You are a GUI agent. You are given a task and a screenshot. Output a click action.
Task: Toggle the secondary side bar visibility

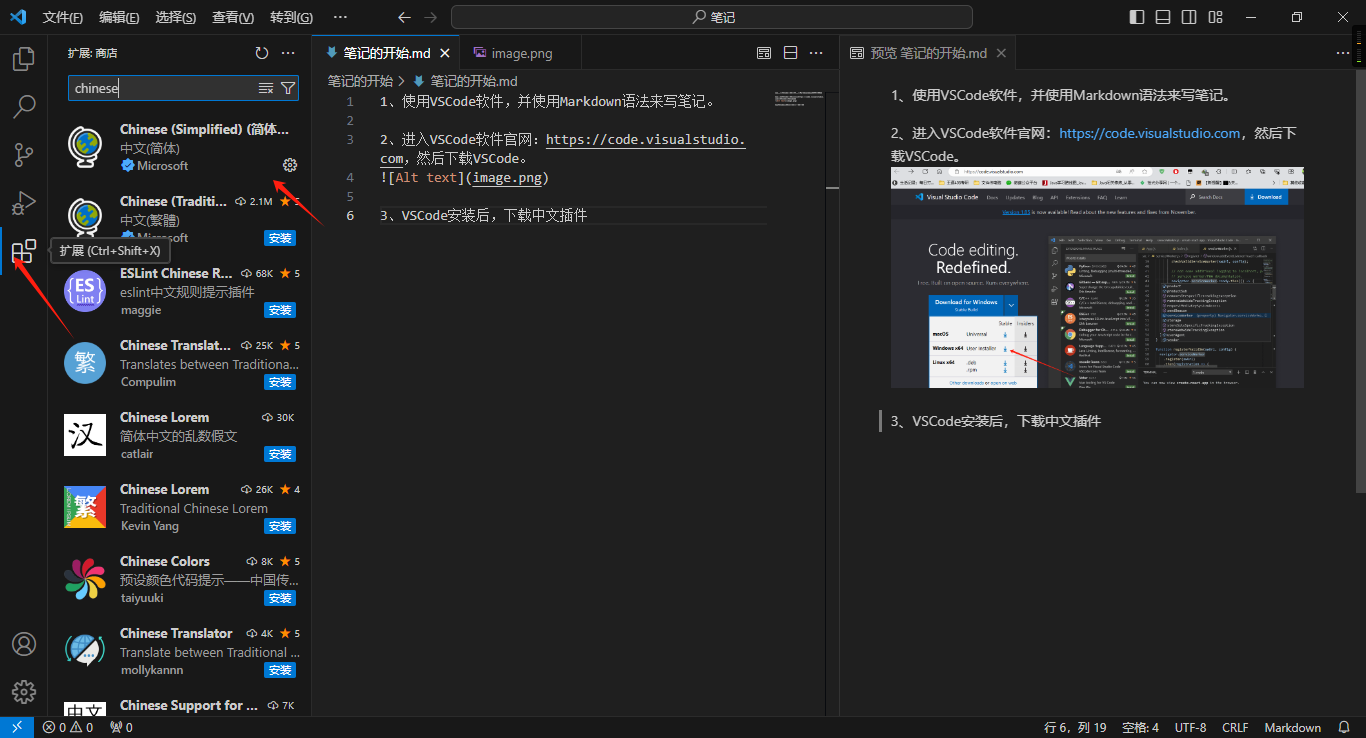coord(1189,17)
